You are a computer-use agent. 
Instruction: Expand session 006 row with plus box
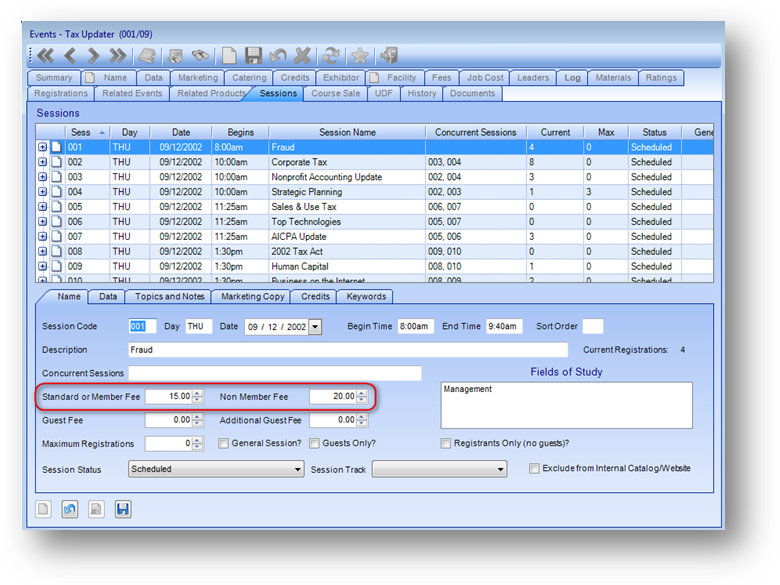click(43, 221)
